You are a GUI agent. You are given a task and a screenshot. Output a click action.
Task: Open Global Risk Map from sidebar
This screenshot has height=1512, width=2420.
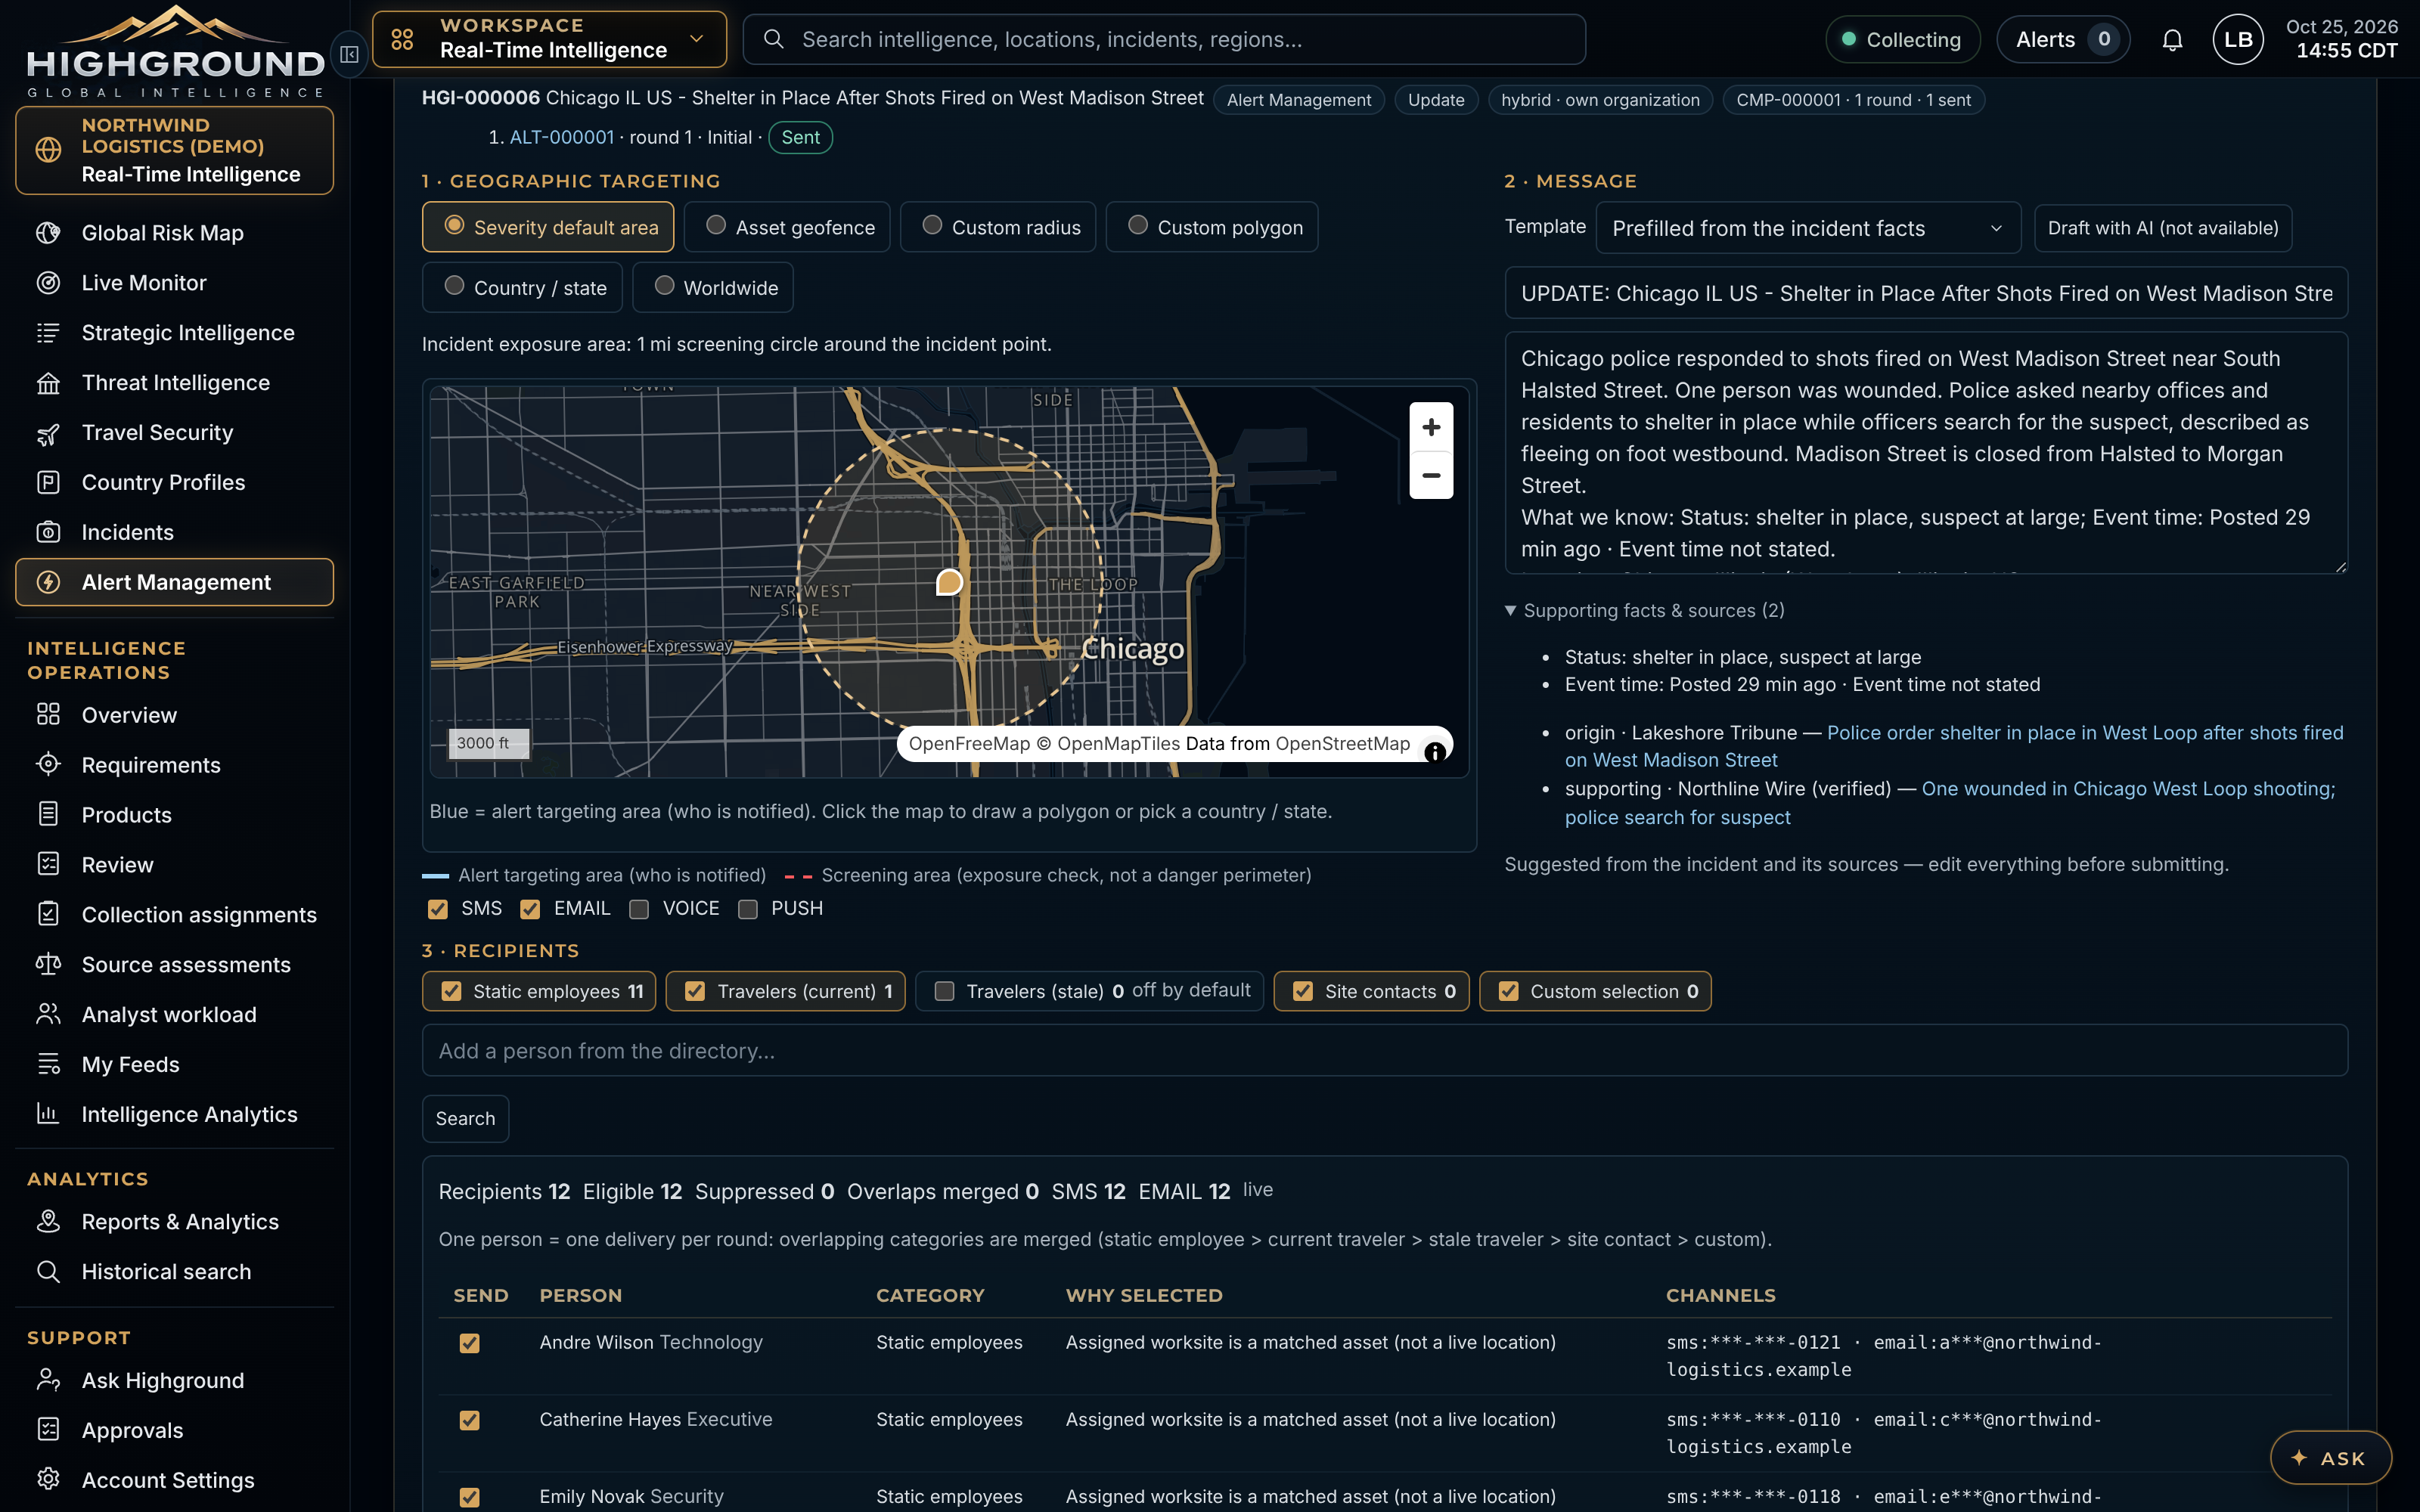point(175,233)
